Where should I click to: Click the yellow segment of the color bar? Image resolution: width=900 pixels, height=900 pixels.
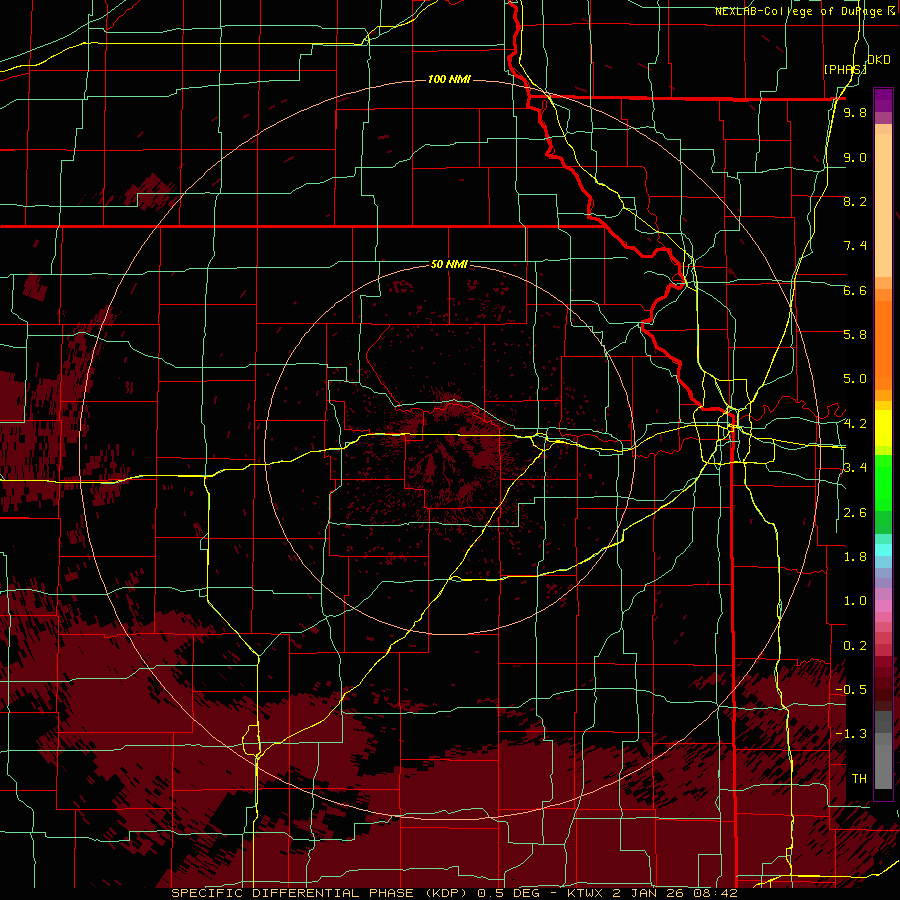point(883,428)
